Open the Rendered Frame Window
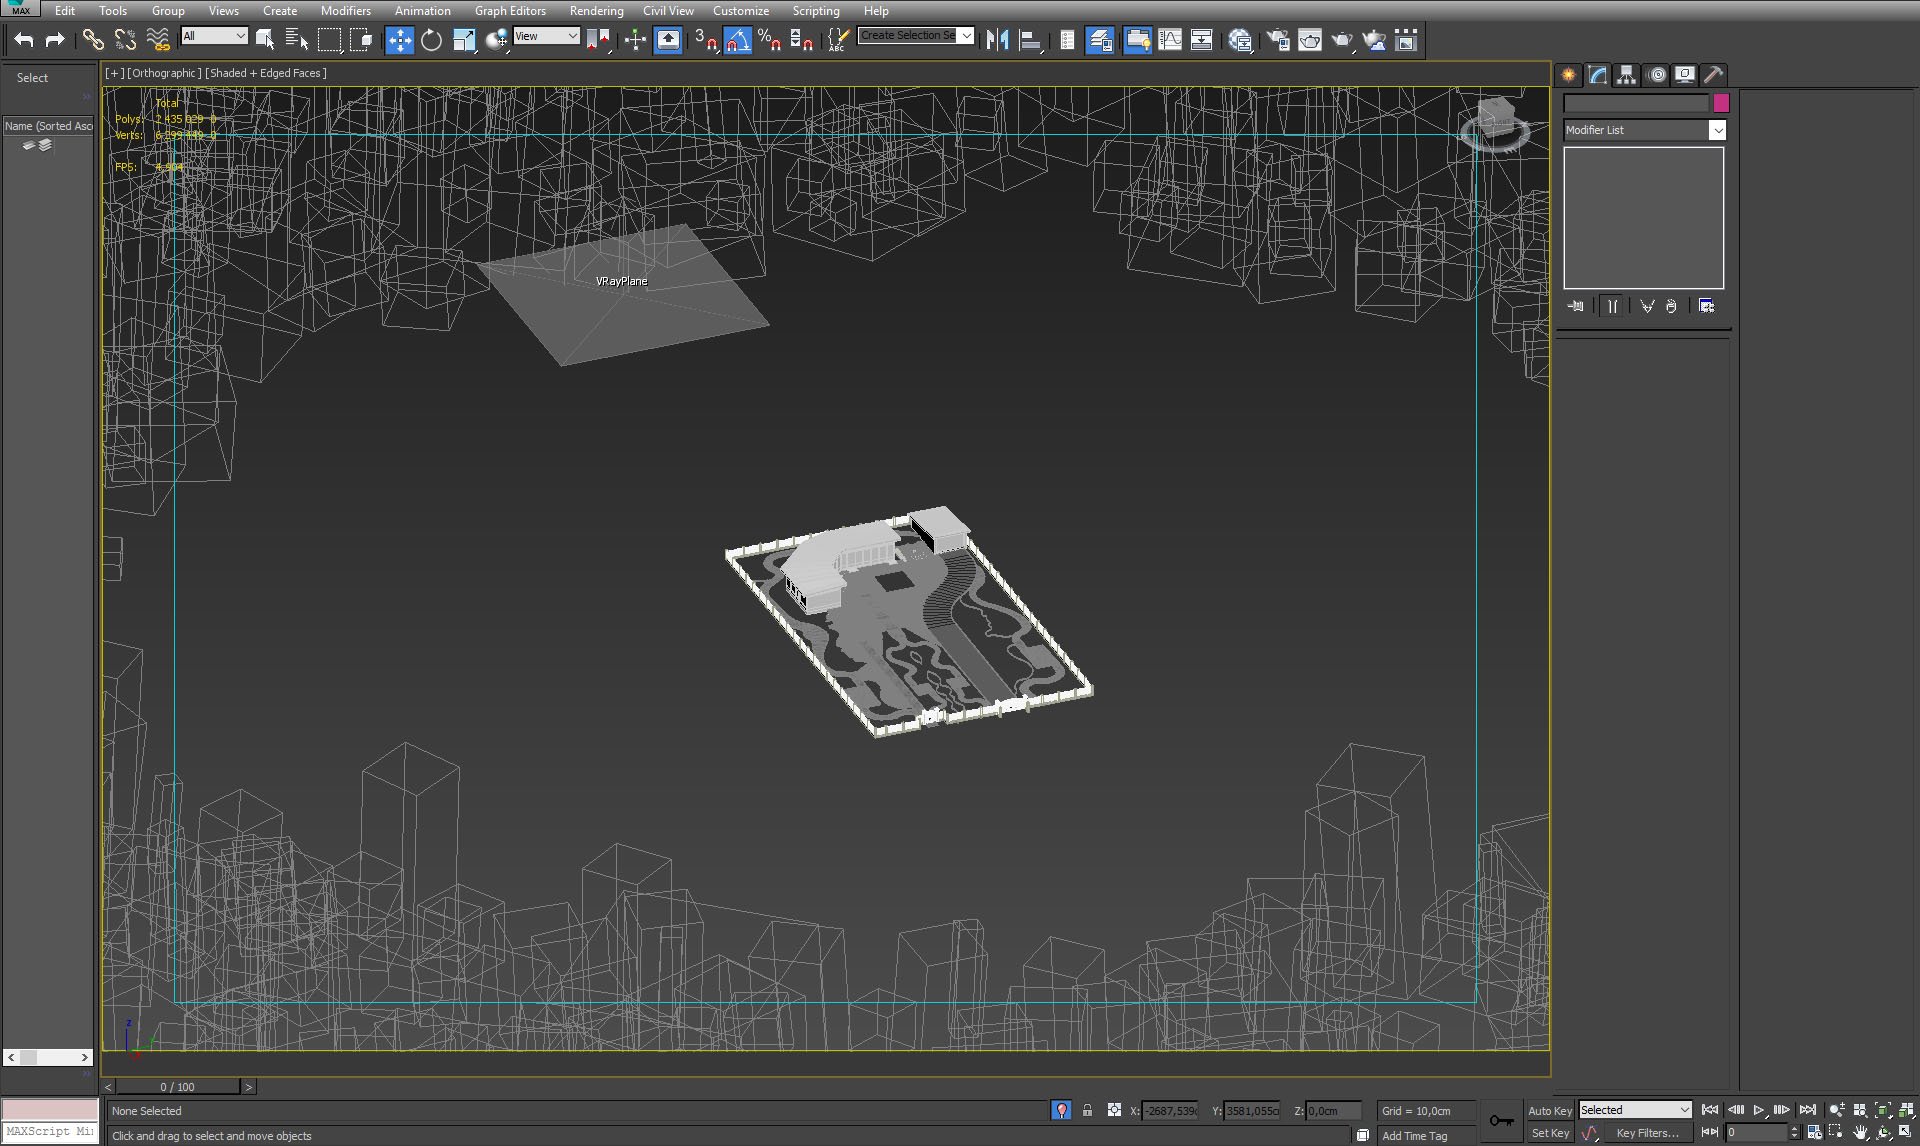The width and height of the screenshot is (1920, 1146). coord(1309,40)
